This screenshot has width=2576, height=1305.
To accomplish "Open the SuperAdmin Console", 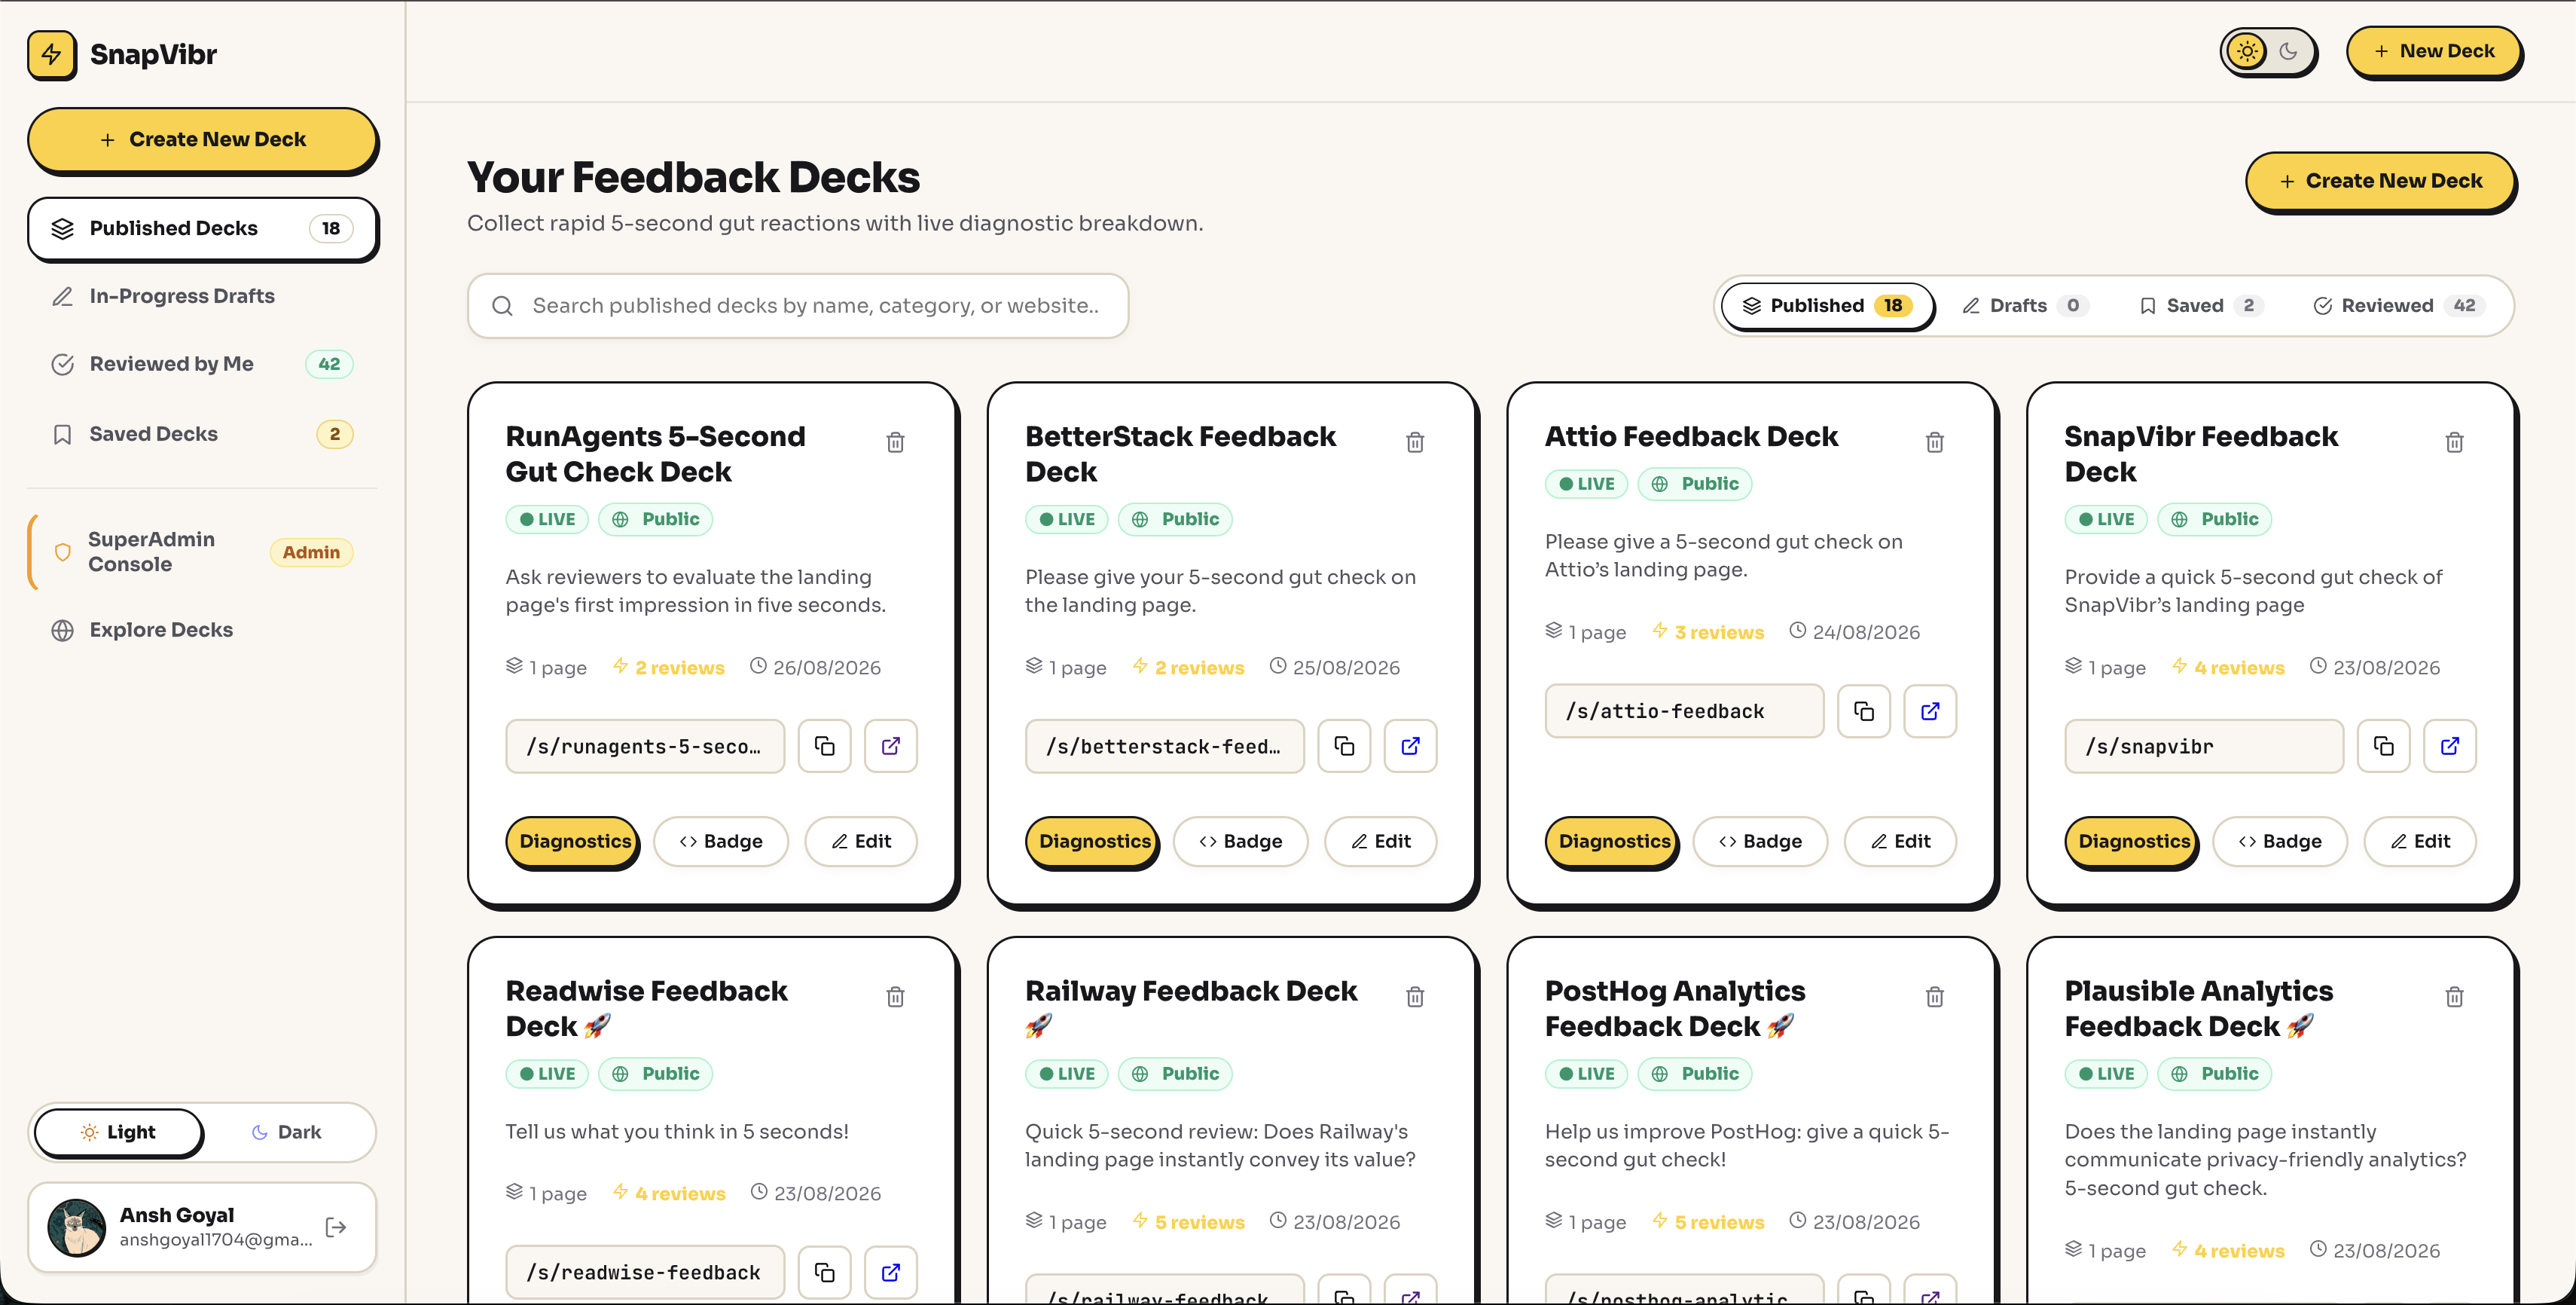I will [202, 552].
